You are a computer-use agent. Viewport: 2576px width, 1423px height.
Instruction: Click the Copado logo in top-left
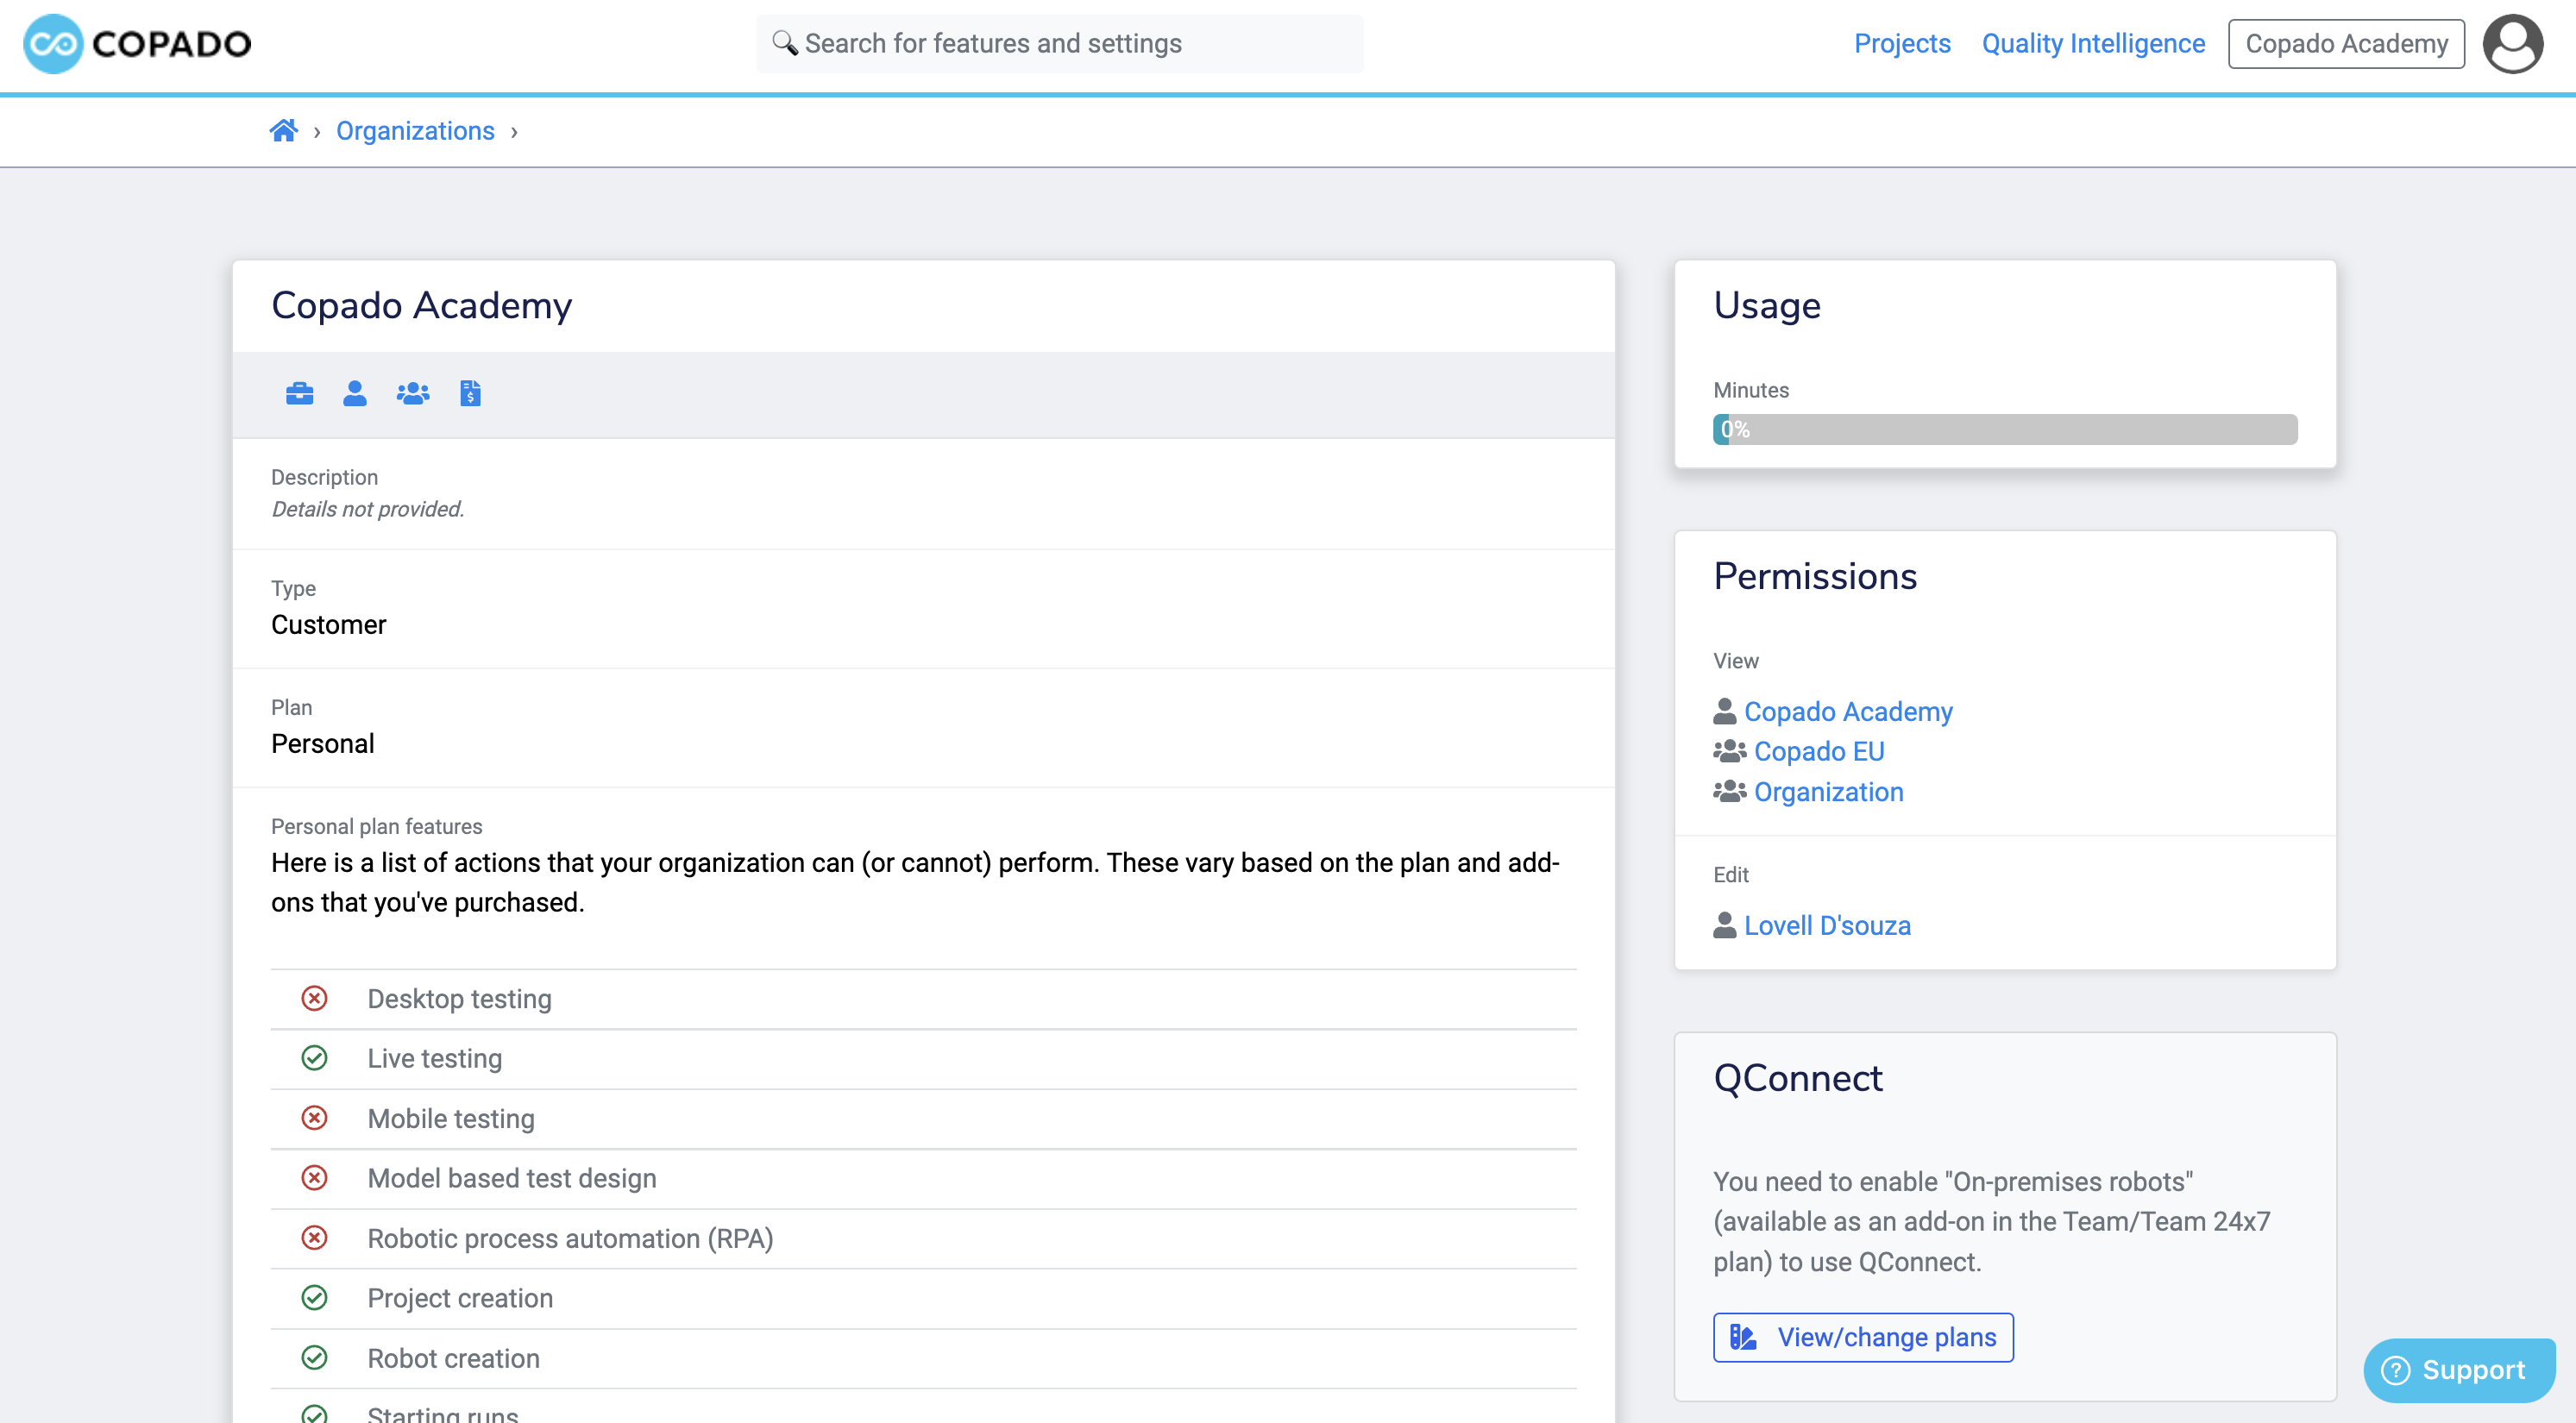135,44
